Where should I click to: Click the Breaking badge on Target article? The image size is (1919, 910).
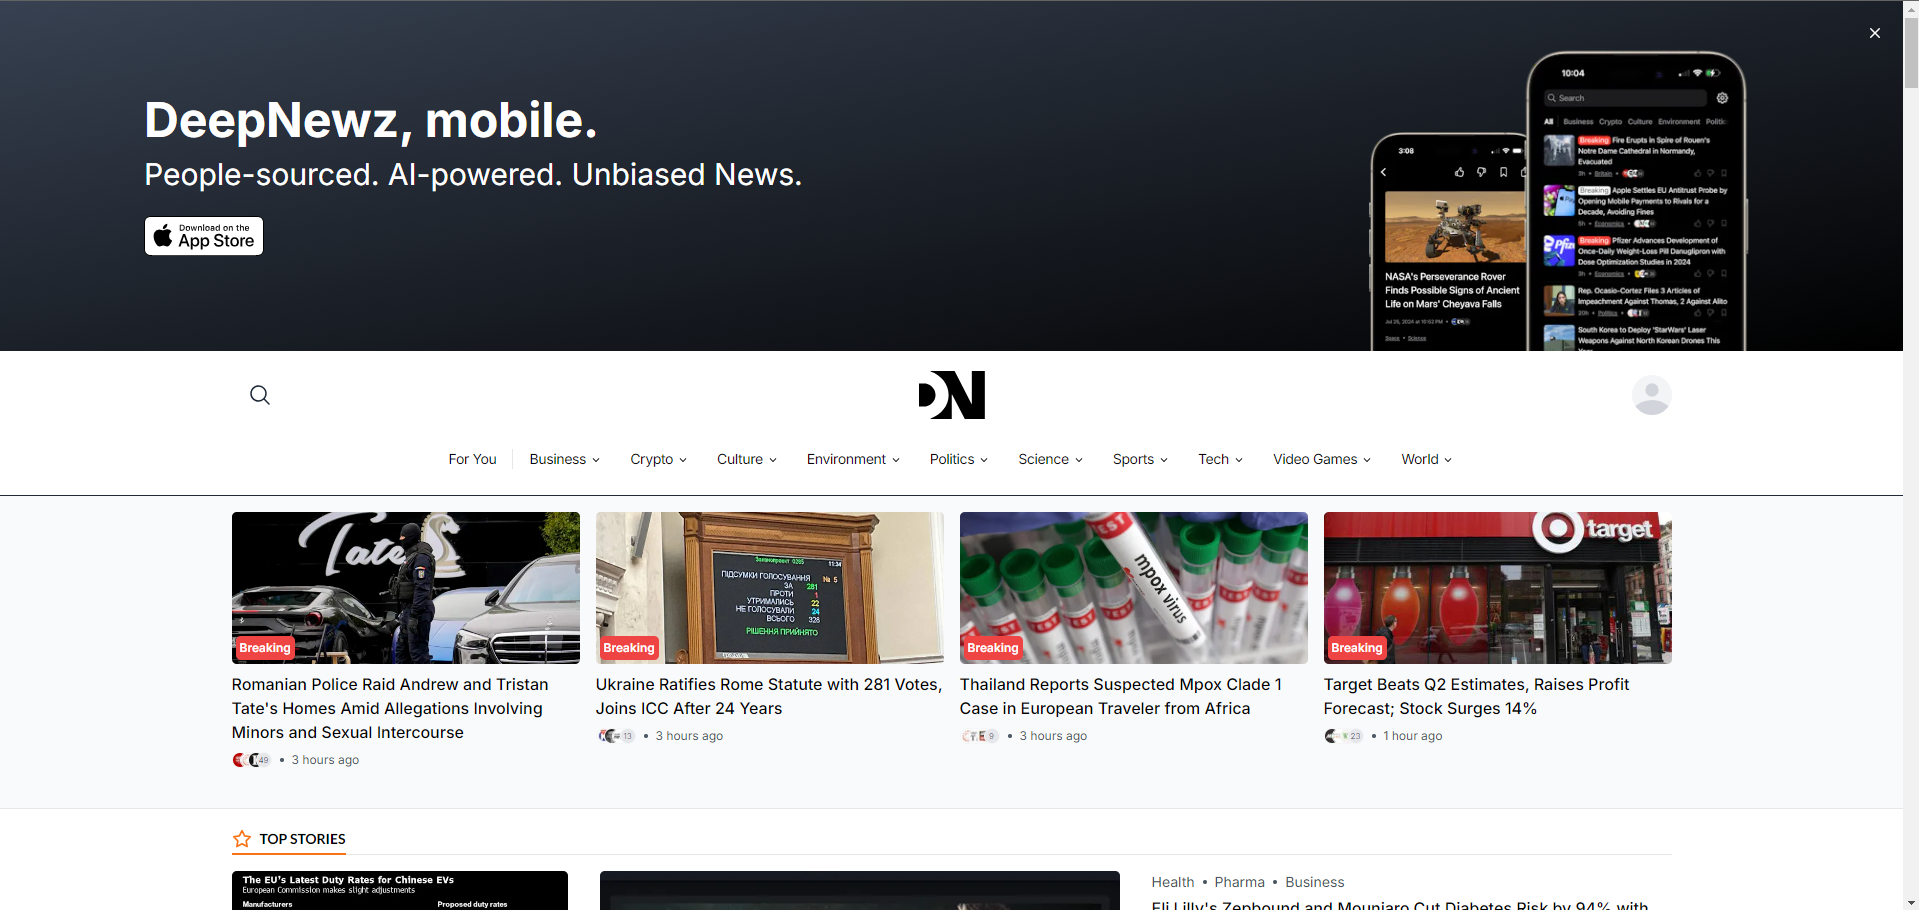1357,648
